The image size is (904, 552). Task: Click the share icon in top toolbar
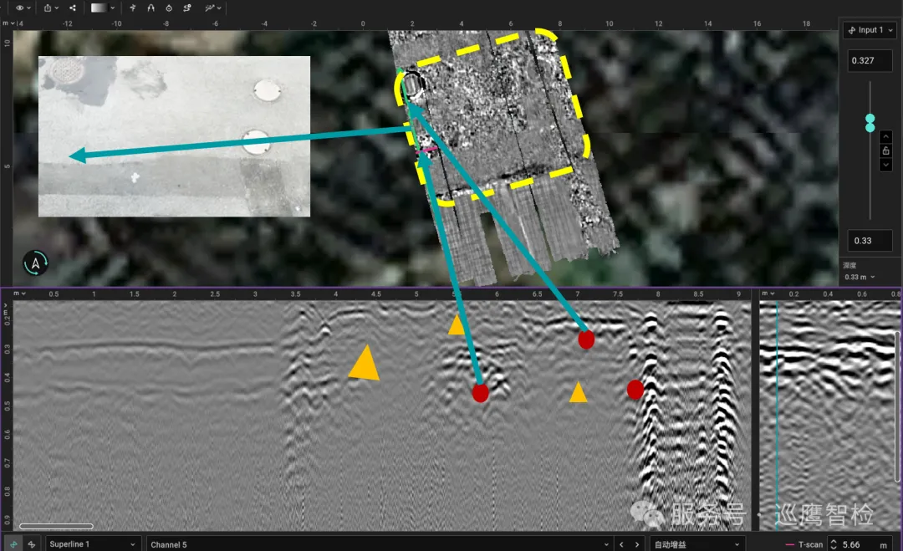click(73, 8)
